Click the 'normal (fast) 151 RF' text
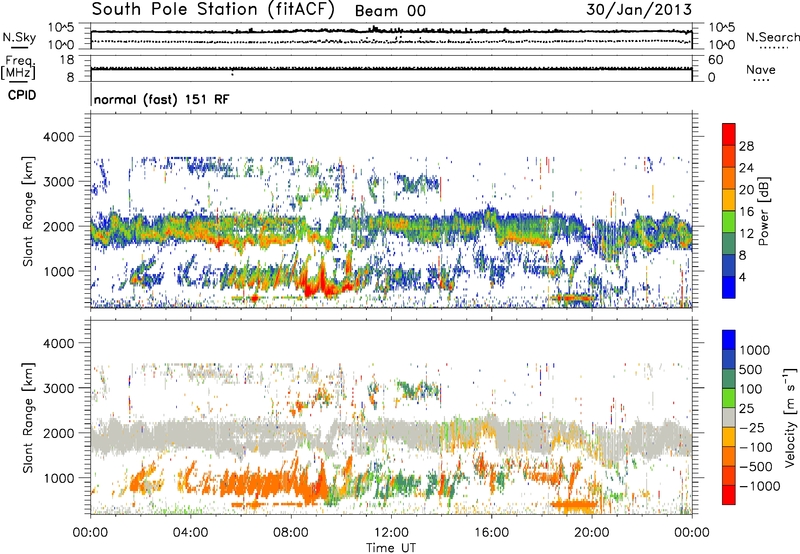800x554 pixels. 161,99
